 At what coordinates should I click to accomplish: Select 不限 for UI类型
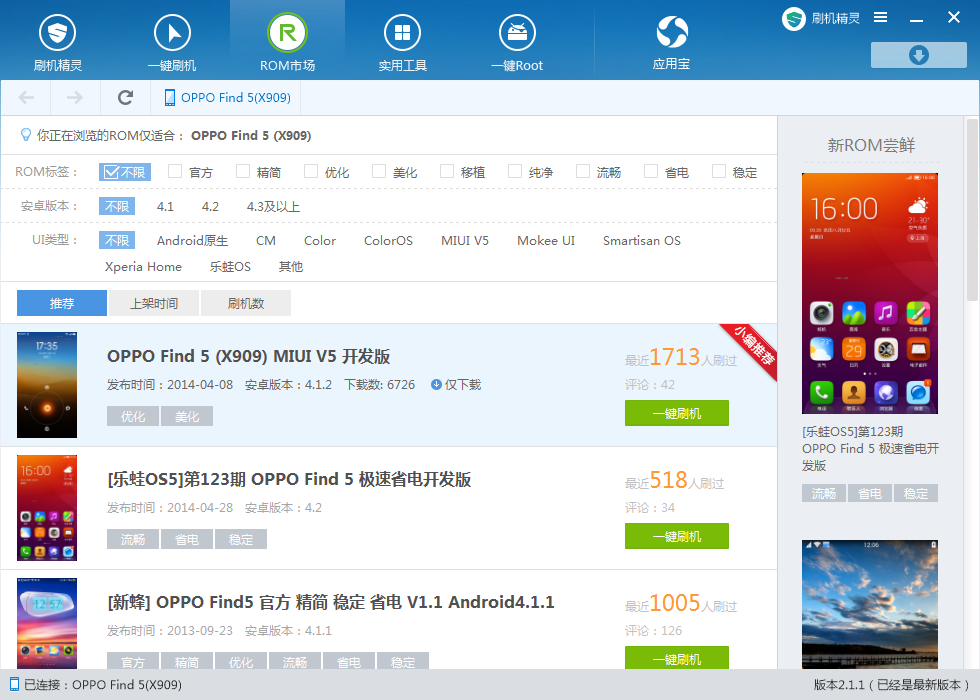tap(117, 240)
